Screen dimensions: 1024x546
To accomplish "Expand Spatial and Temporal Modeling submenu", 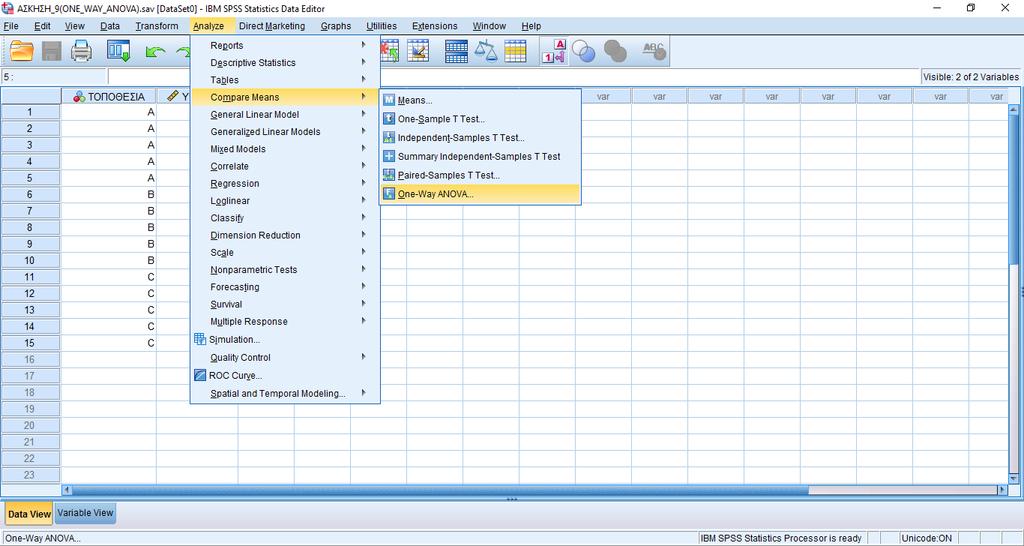I will point(285,394).
